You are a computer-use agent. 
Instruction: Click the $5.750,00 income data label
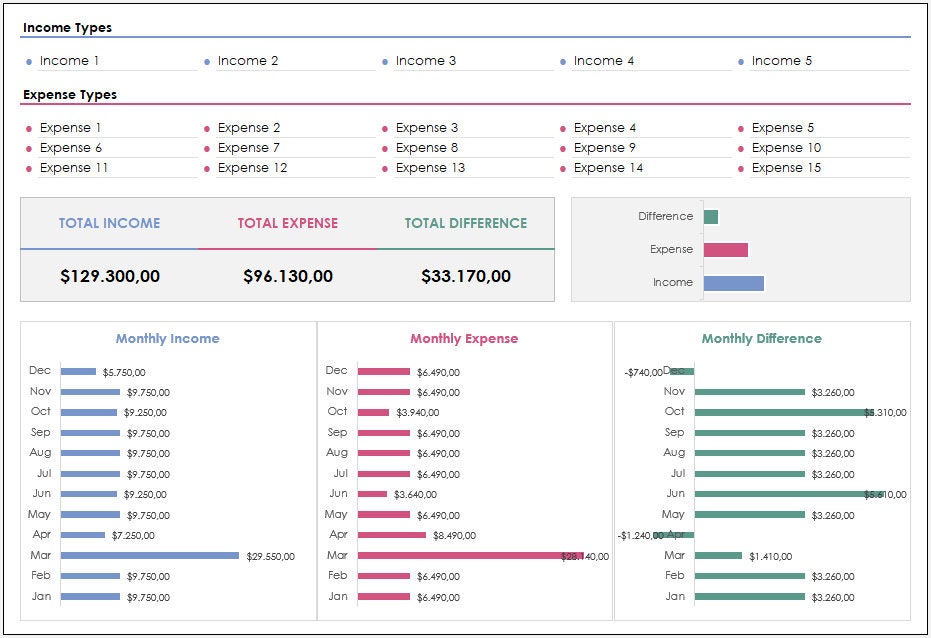coord(124,373)
